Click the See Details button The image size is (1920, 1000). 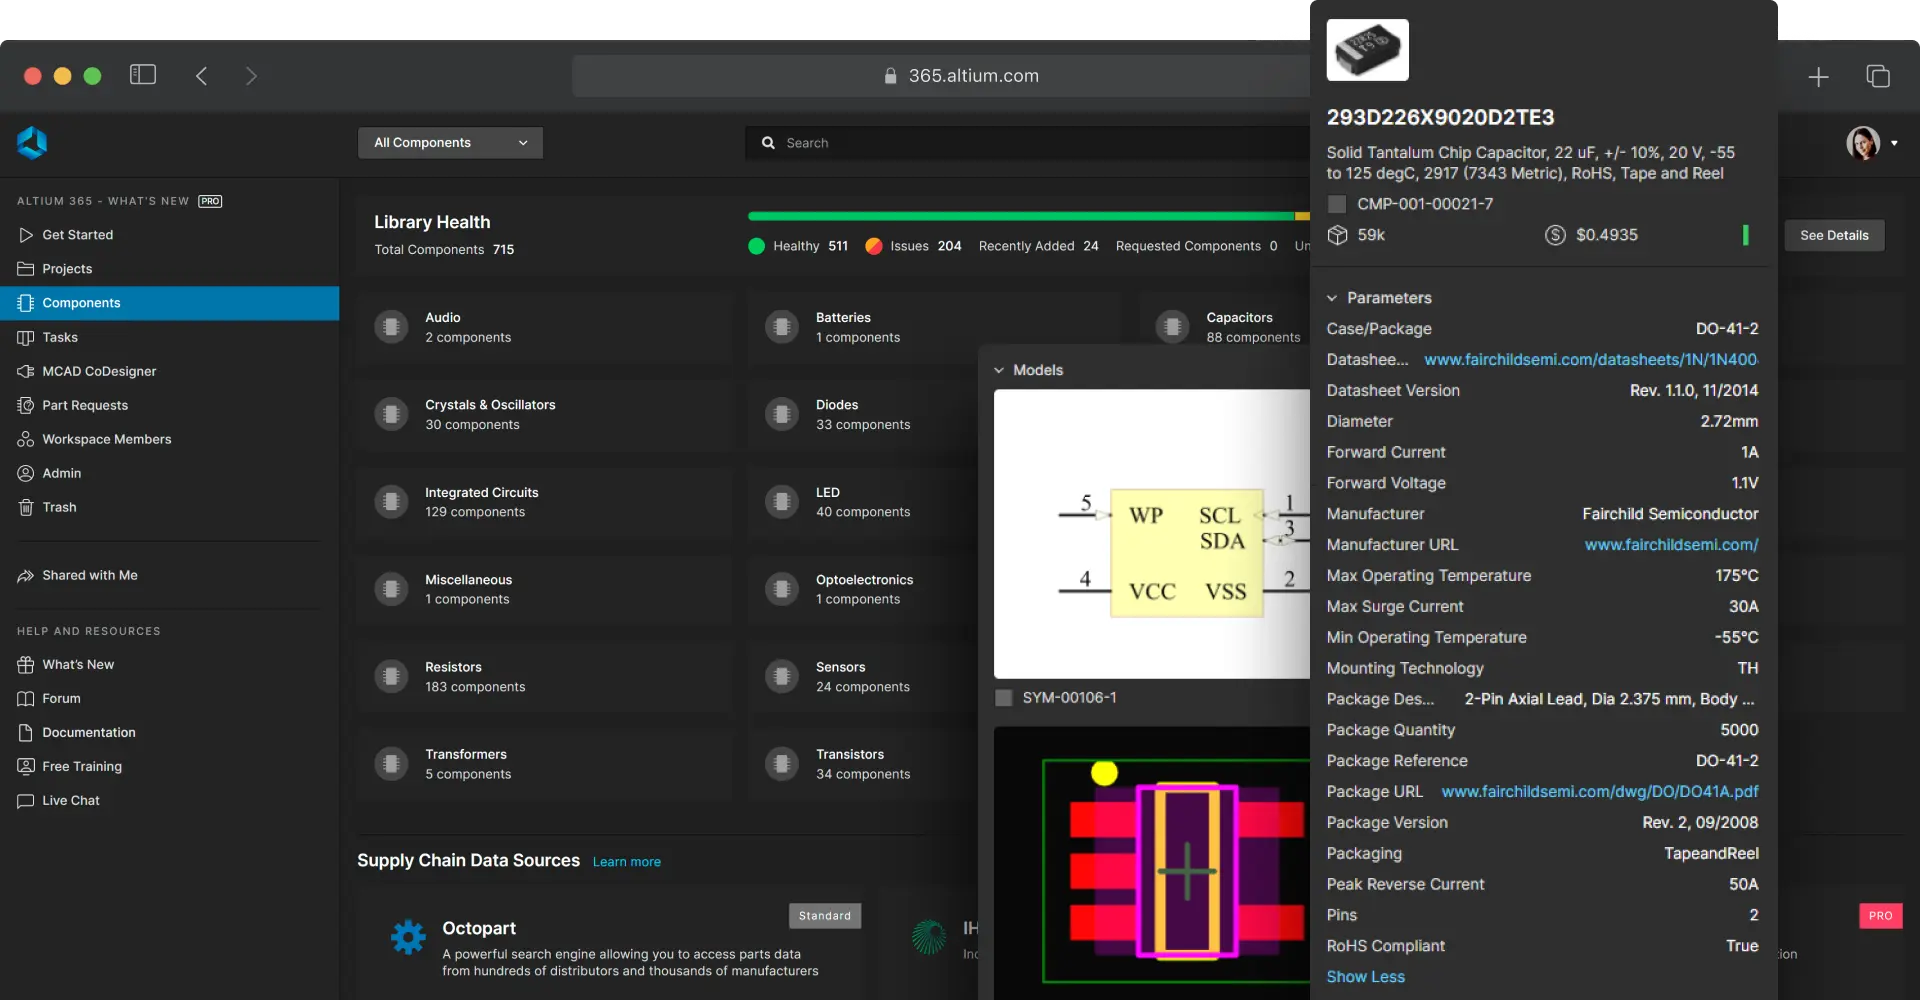tap(1834, 236)
